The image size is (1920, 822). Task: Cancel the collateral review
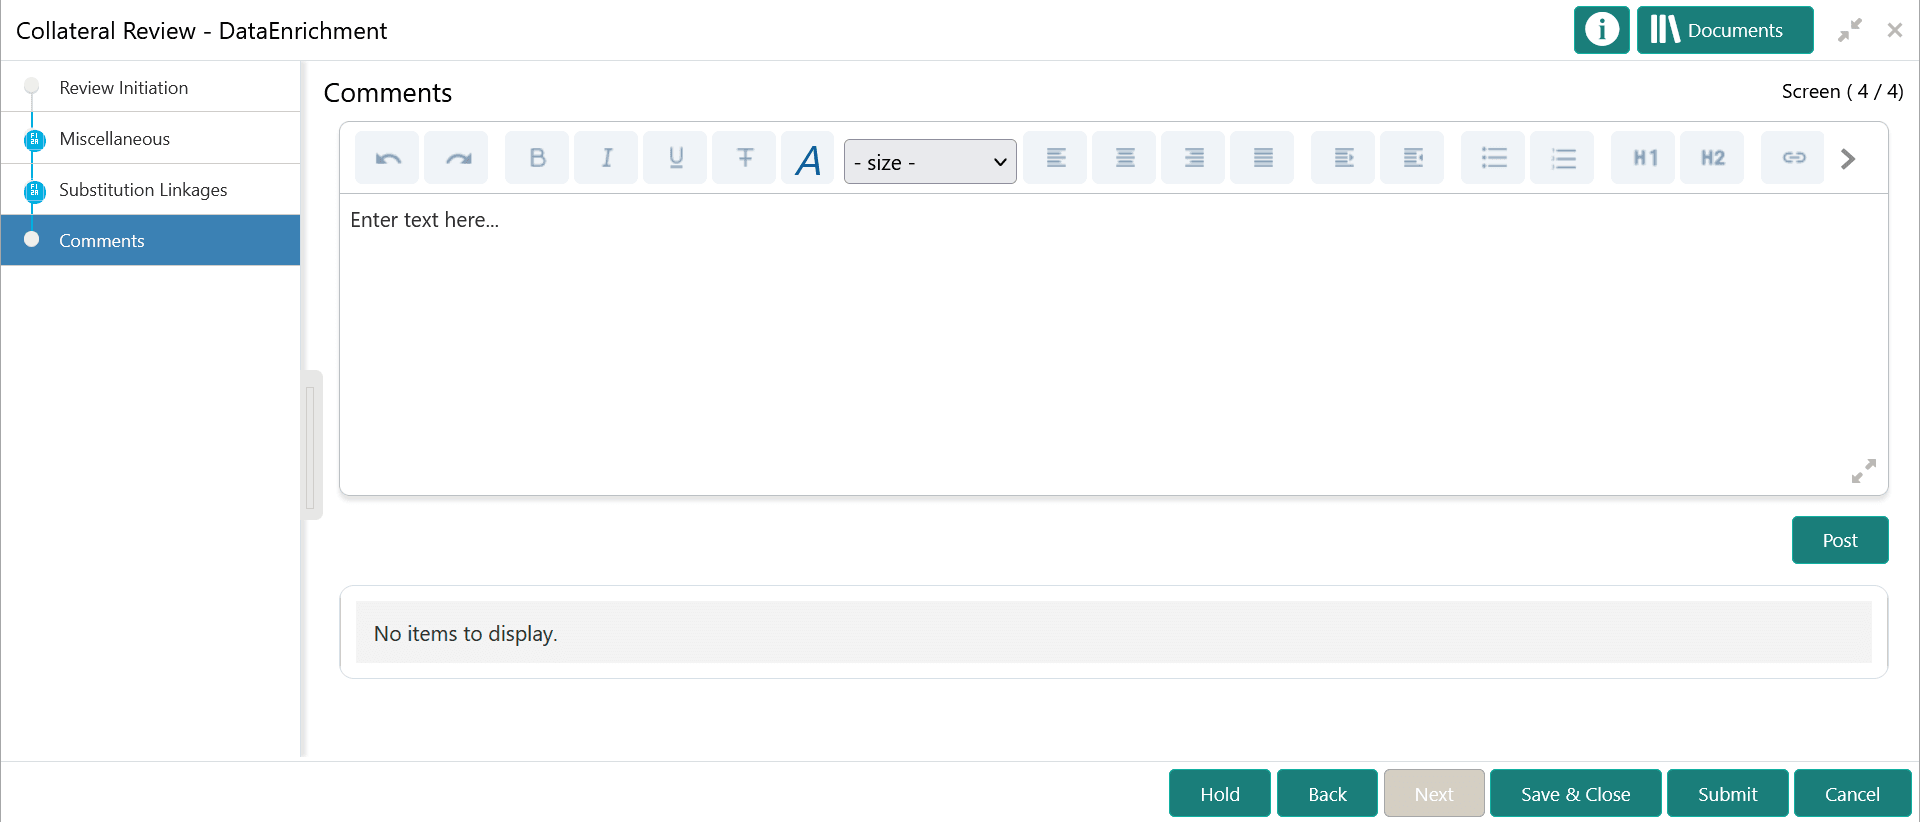1852,794
